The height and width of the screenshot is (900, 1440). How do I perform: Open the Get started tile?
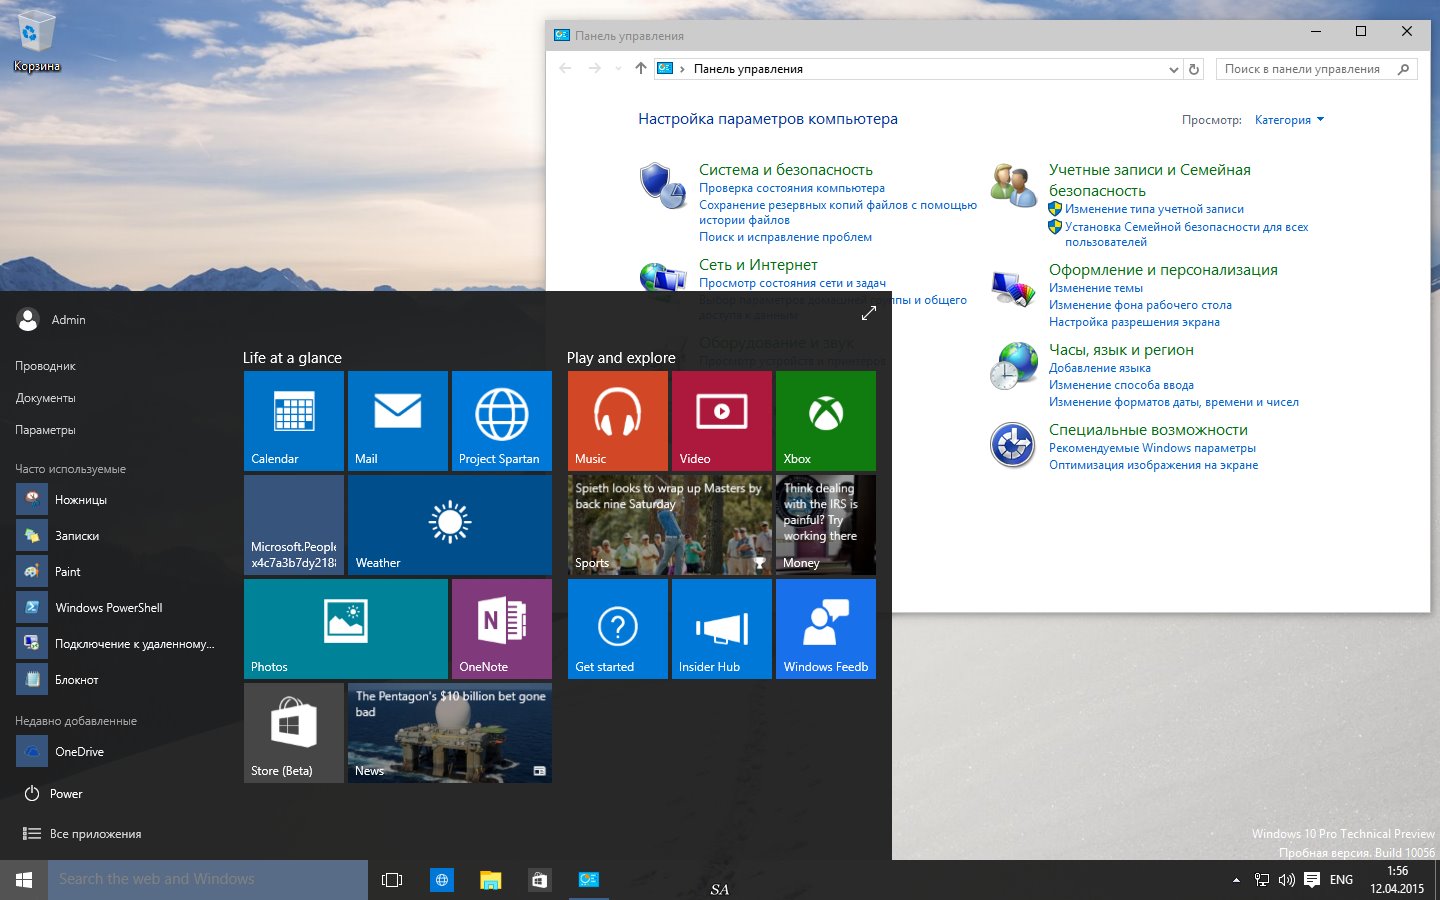[x=618, y=629]
